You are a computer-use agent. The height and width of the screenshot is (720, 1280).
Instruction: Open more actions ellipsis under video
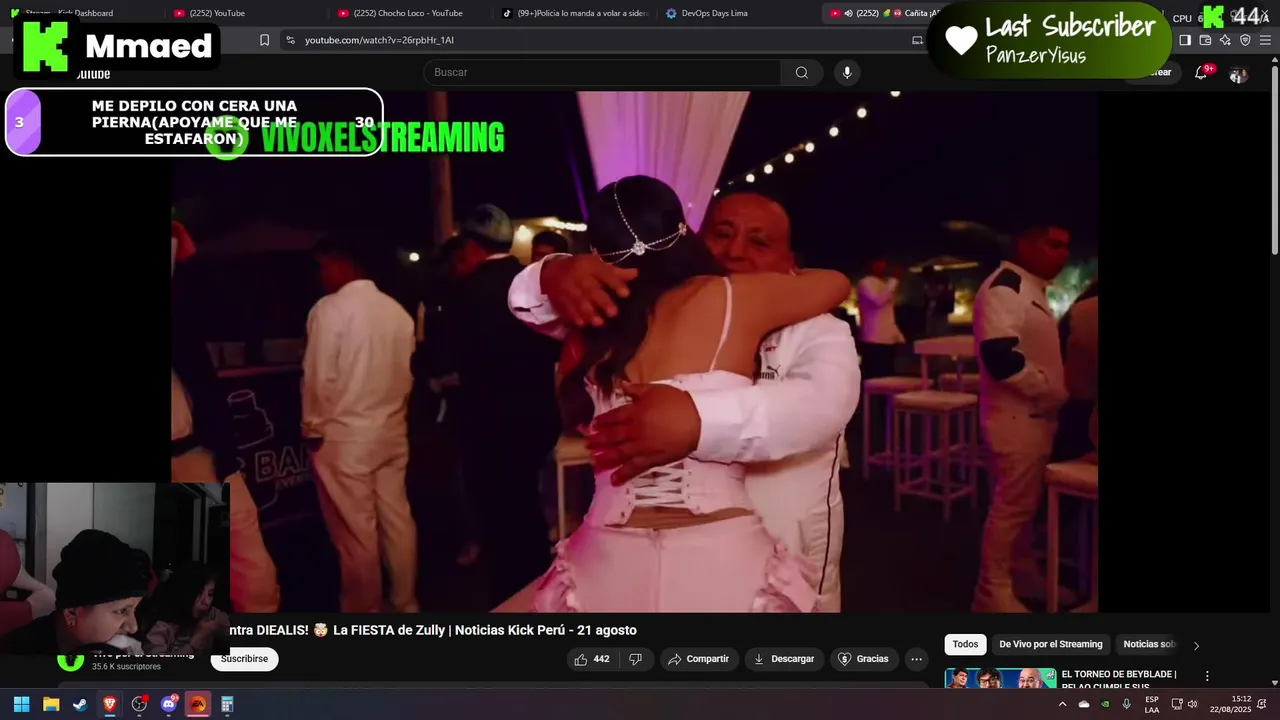pyautogui.click(x=916, y=659)
